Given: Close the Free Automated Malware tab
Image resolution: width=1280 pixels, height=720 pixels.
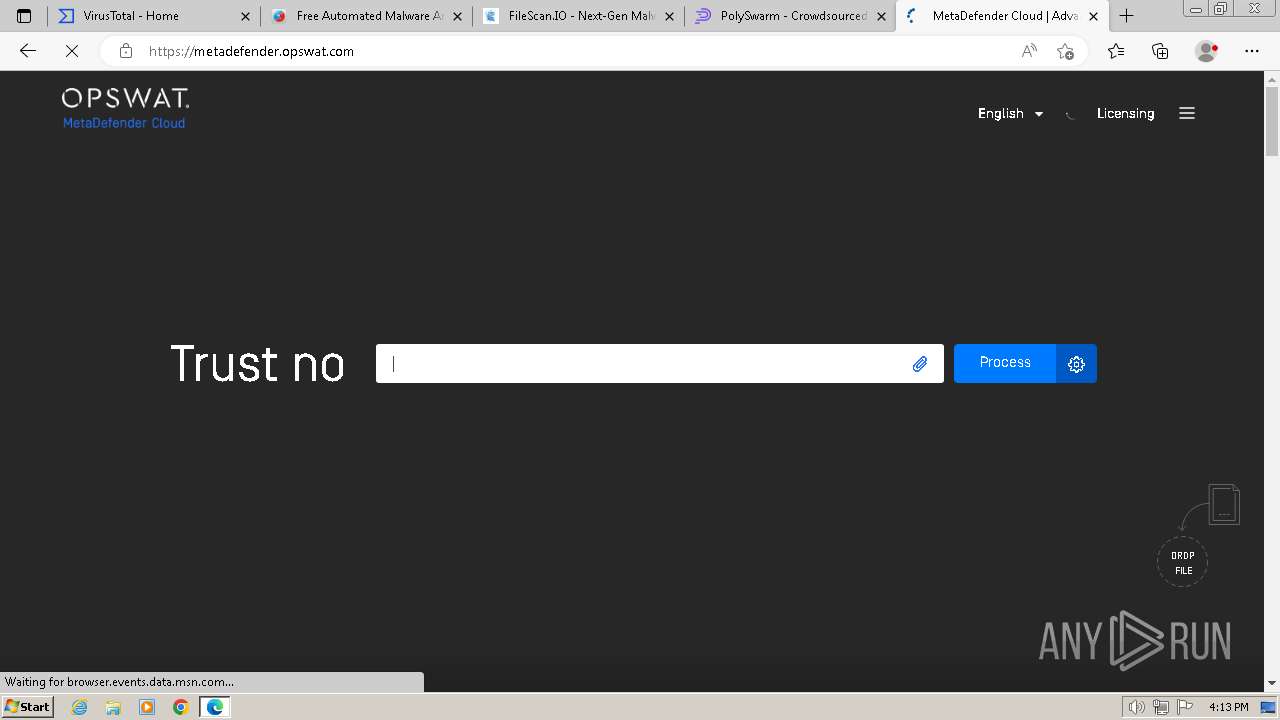Looking at the screenshot, I should click(457, 16).
